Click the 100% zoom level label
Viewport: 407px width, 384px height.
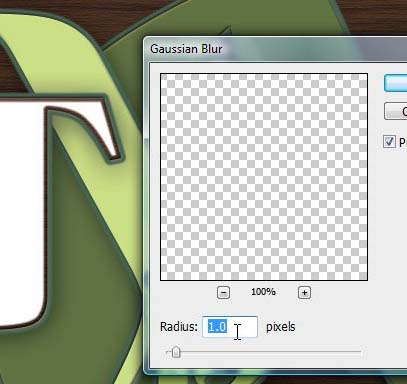263,292
